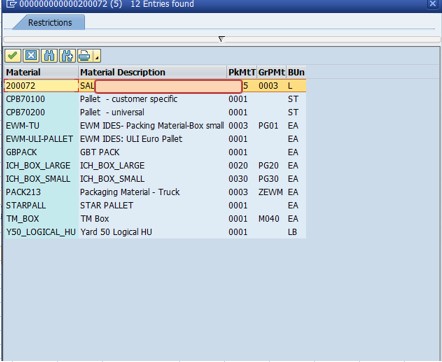Click 'TM Box' description
Screen dimensions: 442x362
tap(95, 219)
